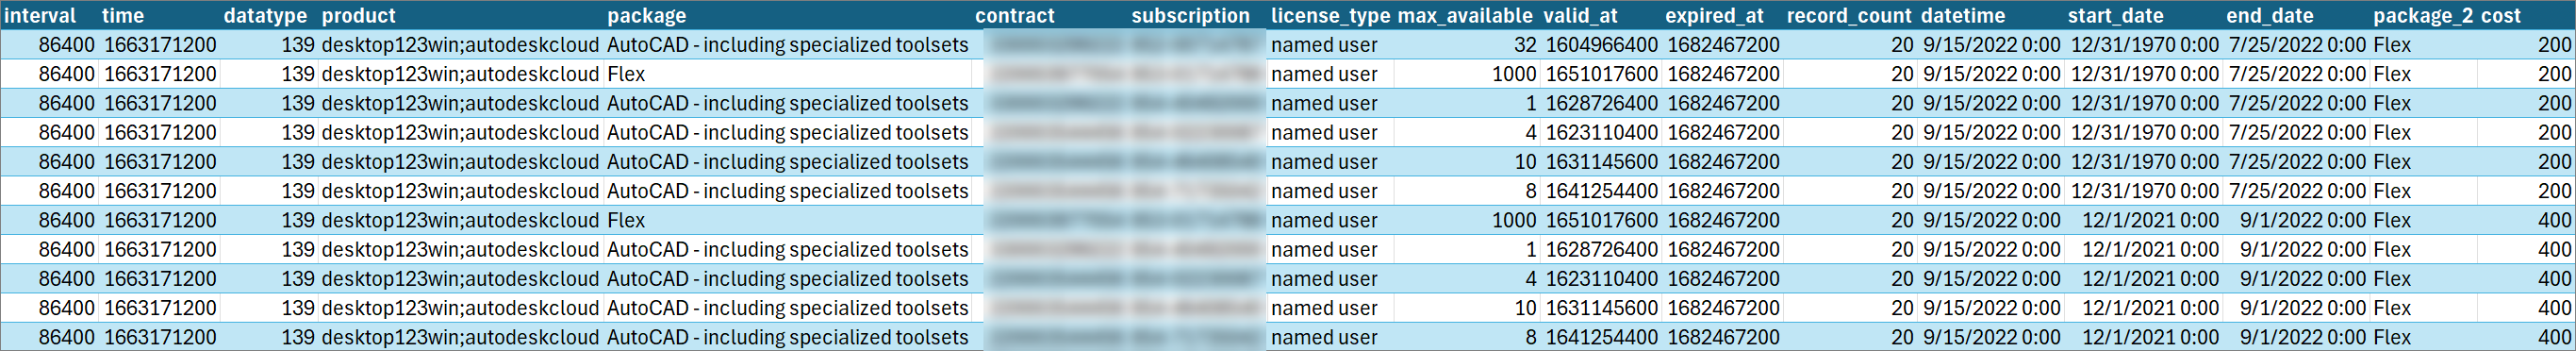This screenshot has height=351, width=2576.
Task: Select the end_date column header
Action: [2269, 16]
